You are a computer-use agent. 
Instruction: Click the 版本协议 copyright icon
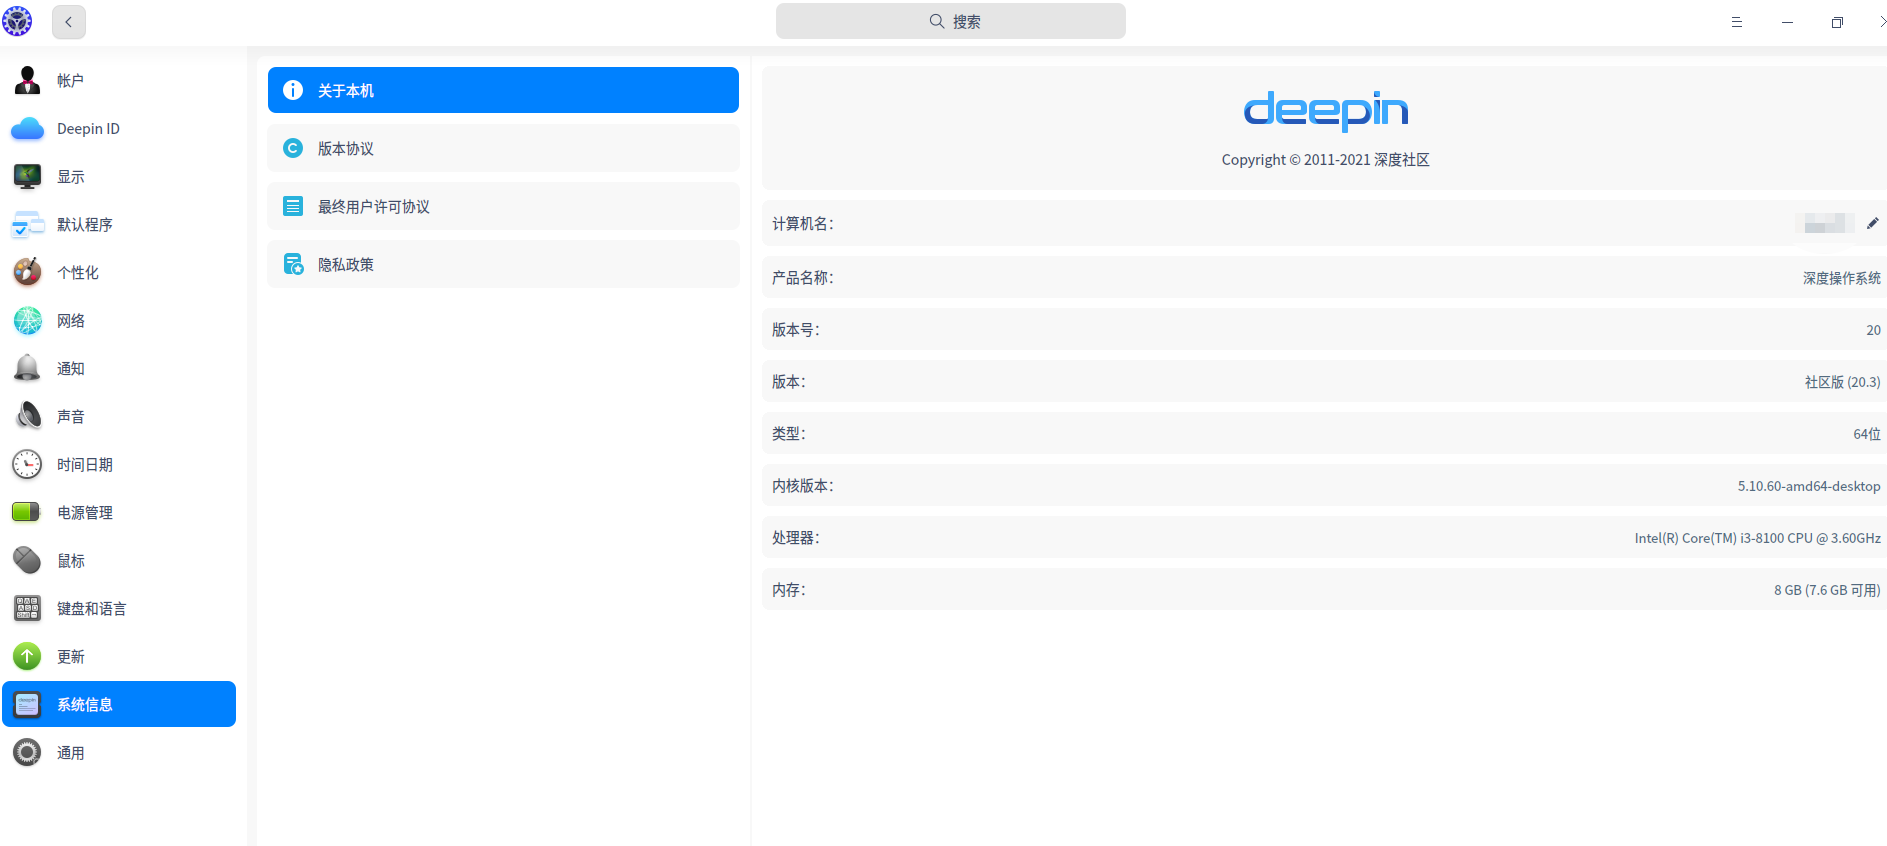click(293, 148)
